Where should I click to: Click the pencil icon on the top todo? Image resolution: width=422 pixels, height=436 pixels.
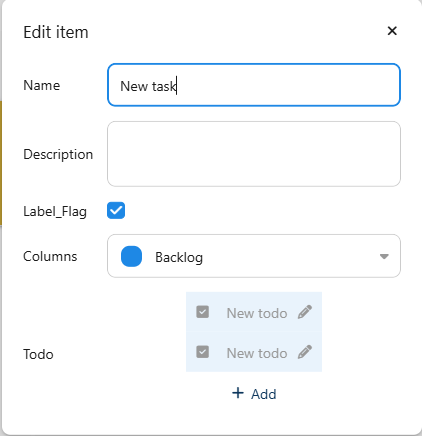pos(305,312)
